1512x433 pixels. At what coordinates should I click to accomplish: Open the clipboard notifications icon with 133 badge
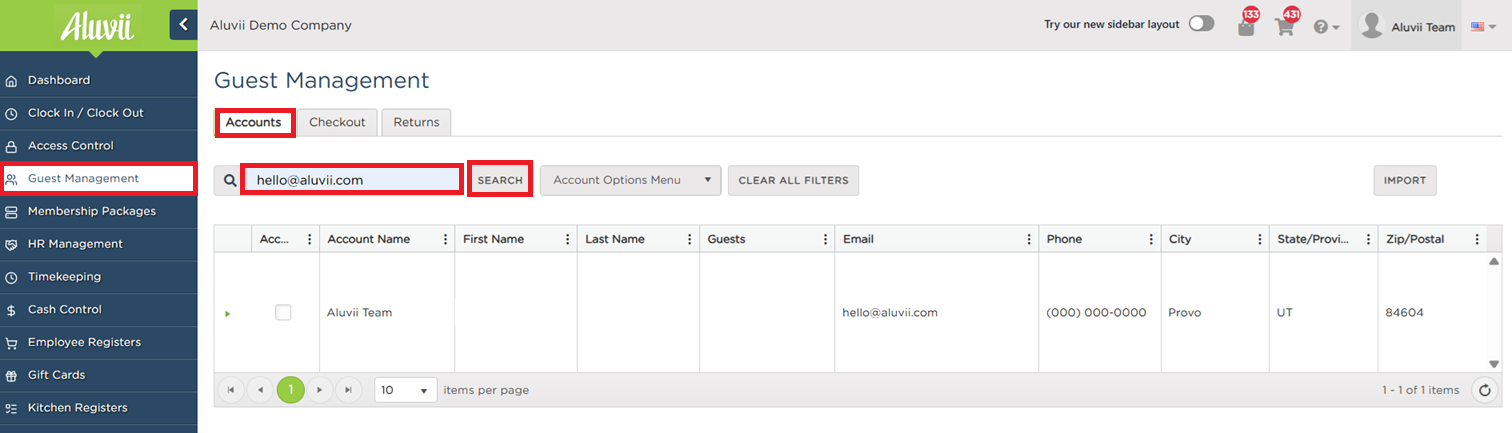(x=1246, y=25)
